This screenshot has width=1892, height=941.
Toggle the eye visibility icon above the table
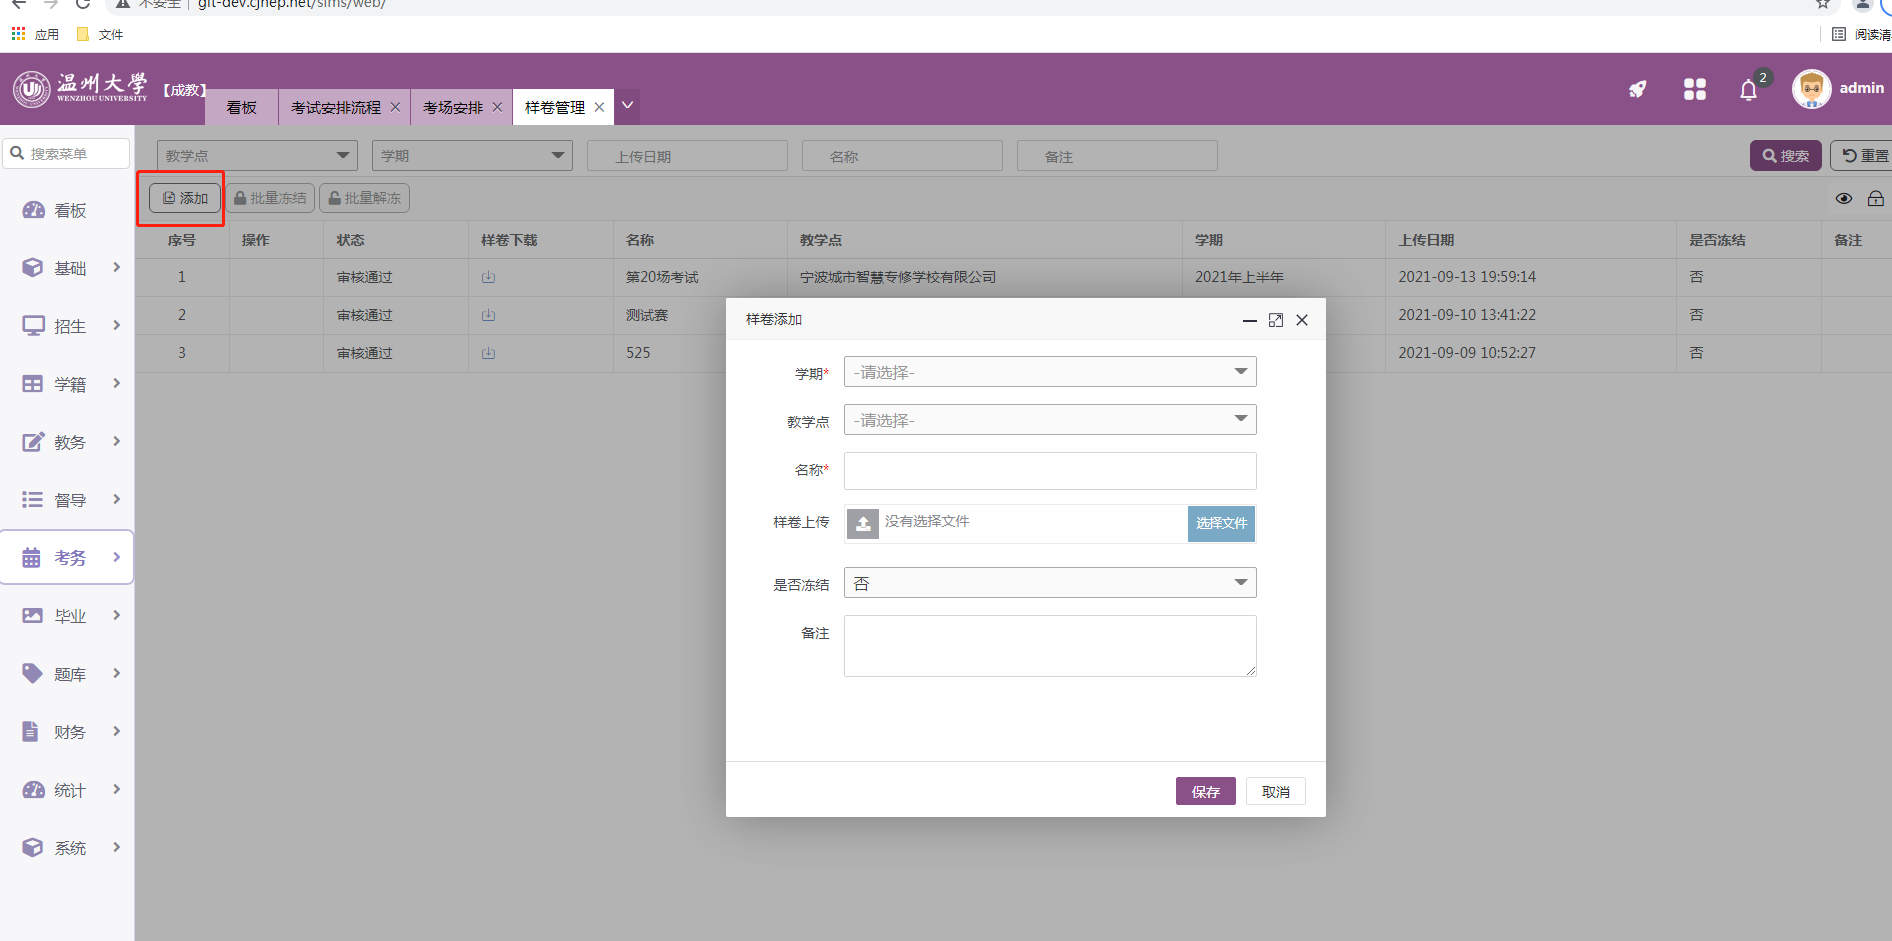point(1843,199)
